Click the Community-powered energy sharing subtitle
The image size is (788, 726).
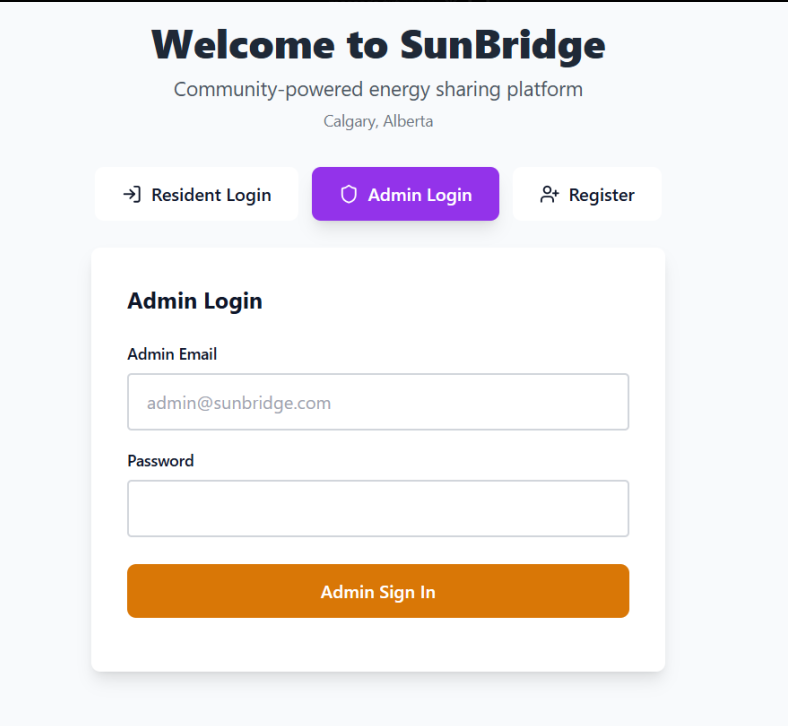[x=378, y=90]
